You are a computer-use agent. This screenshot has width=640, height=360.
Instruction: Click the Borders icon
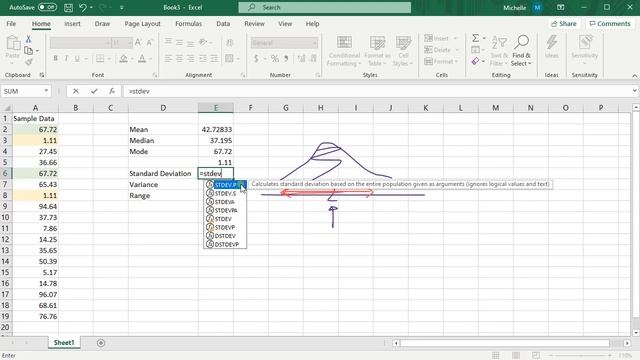100,59
